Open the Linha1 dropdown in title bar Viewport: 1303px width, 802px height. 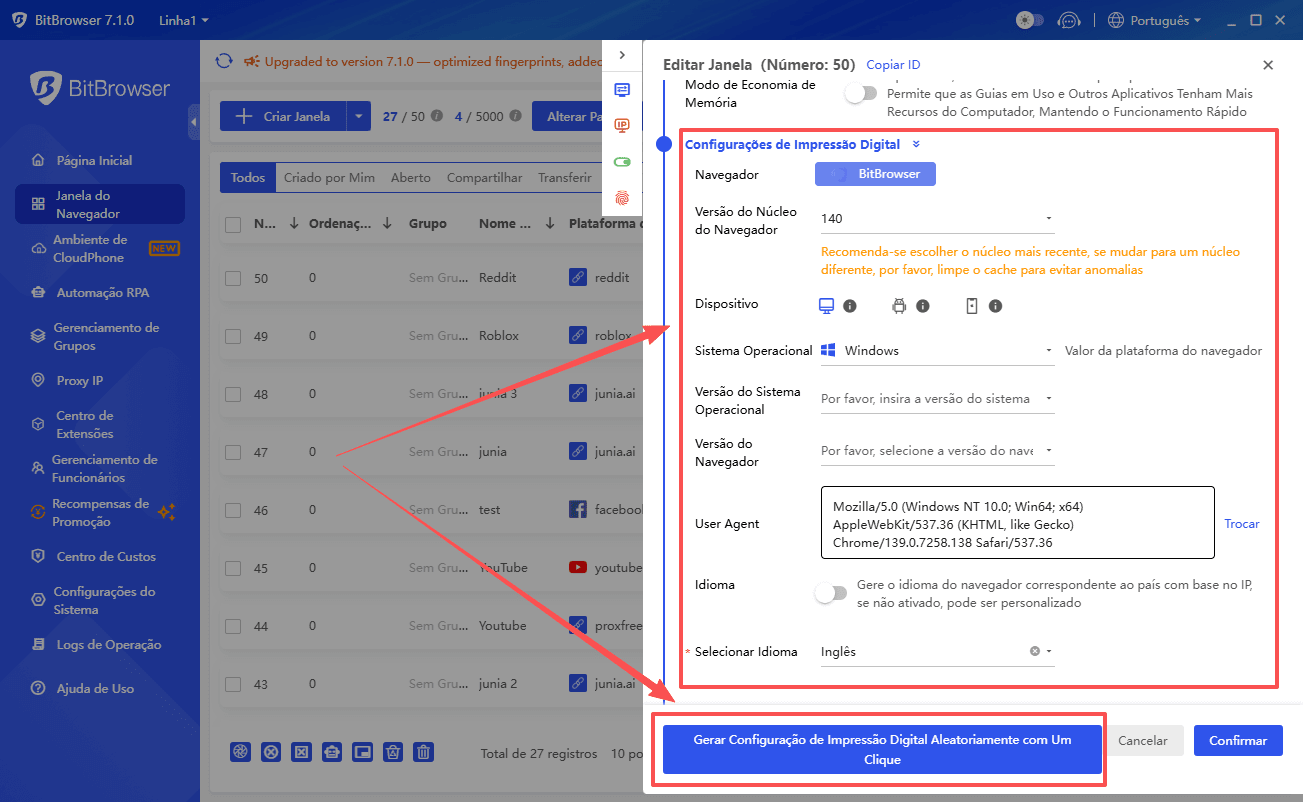click(184, 20)
